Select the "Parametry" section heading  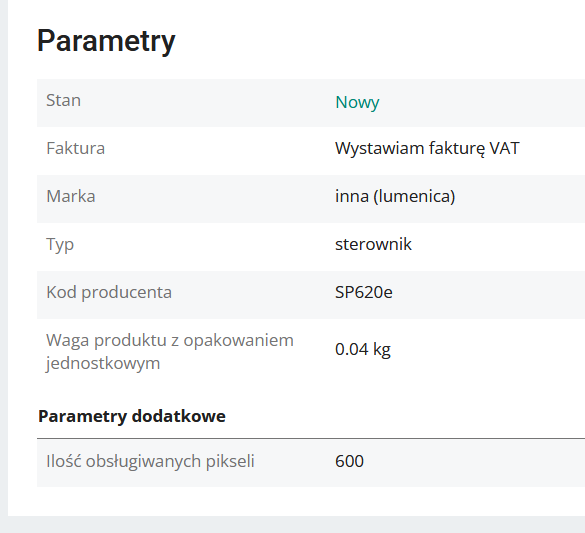[x=106, y=41]
